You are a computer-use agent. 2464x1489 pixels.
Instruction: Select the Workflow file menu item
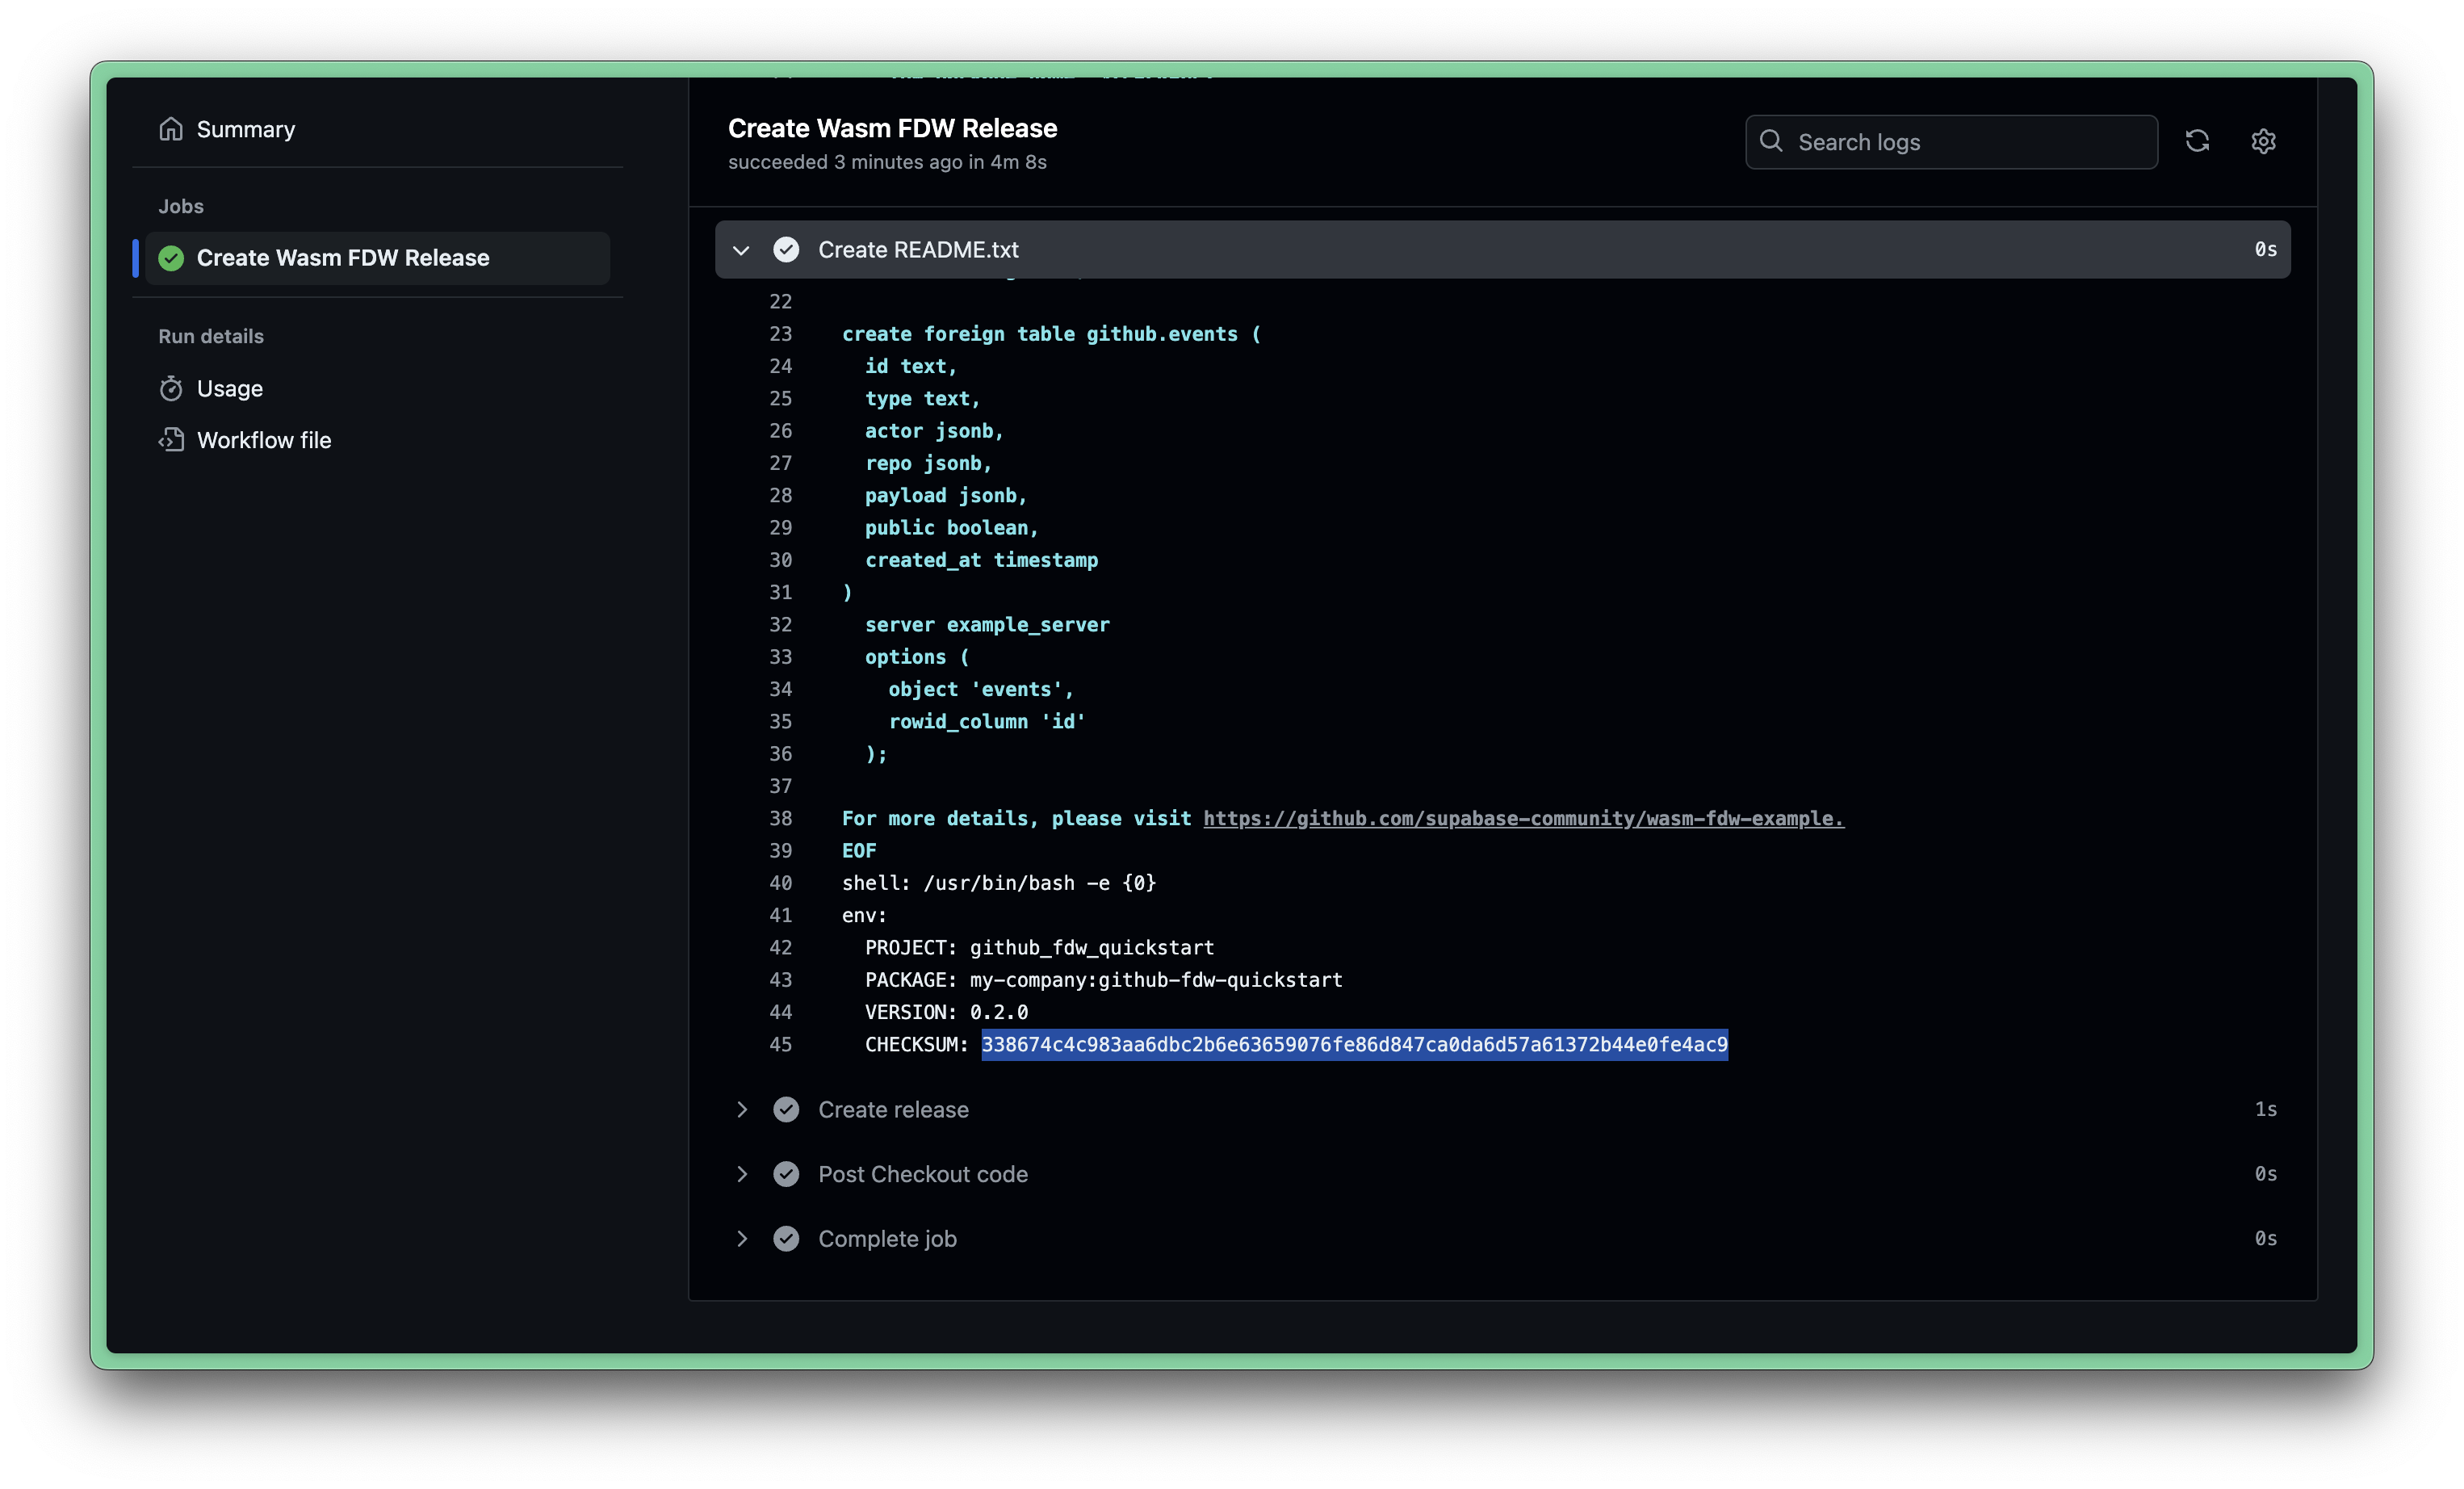click(262, 438)
